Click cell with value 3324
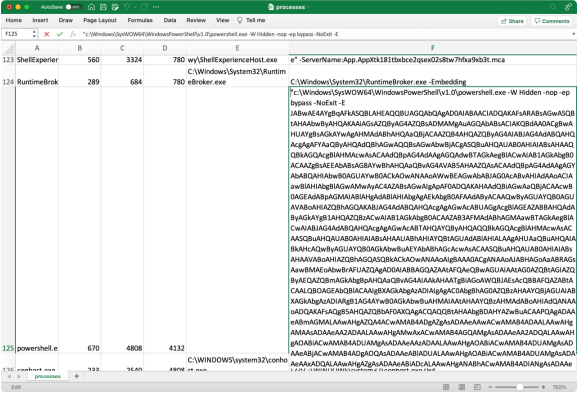Image resolution: width=583 pixels, height=398 pixels. click(122, 60)
